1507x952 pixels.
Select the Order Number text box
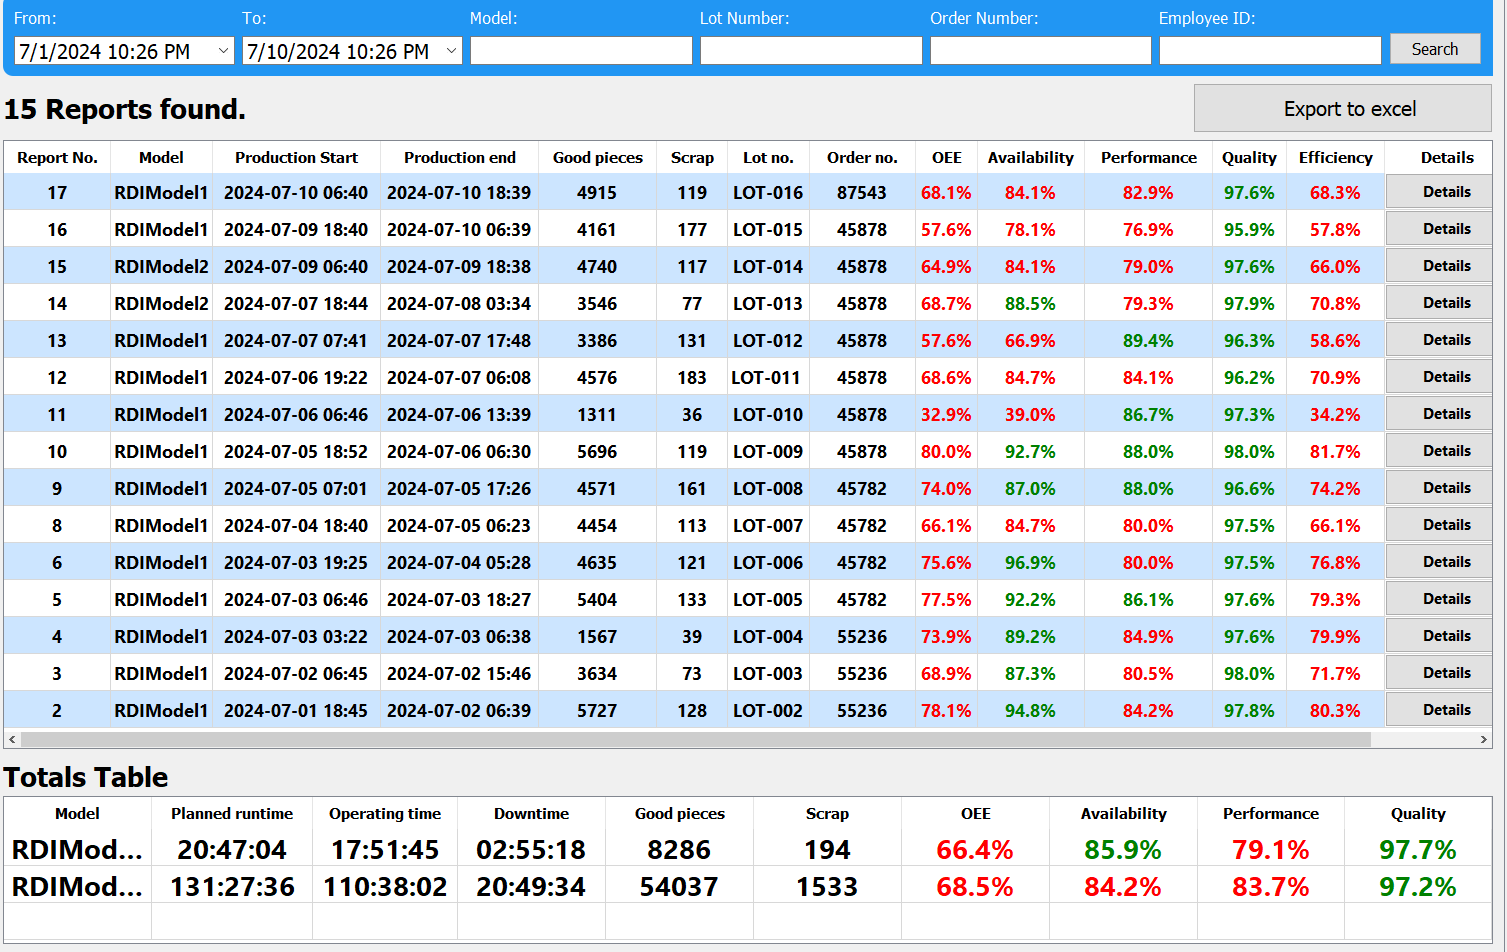pyautogui.click(x=1040, y=51)
